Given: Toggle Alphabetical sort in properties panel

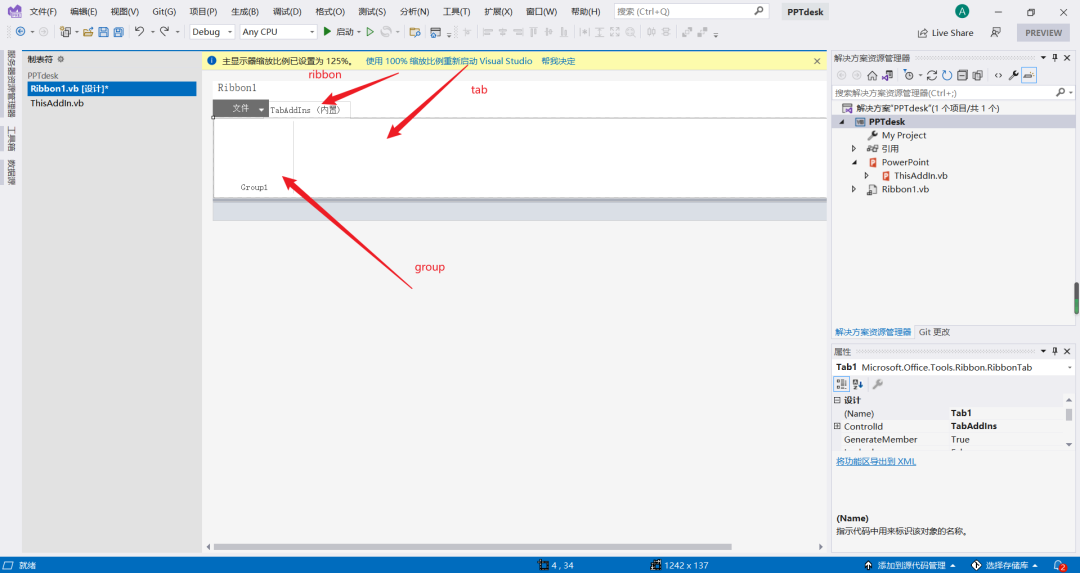Looking at the screenshot, I should pyautogui.click(x=858, y=384).
